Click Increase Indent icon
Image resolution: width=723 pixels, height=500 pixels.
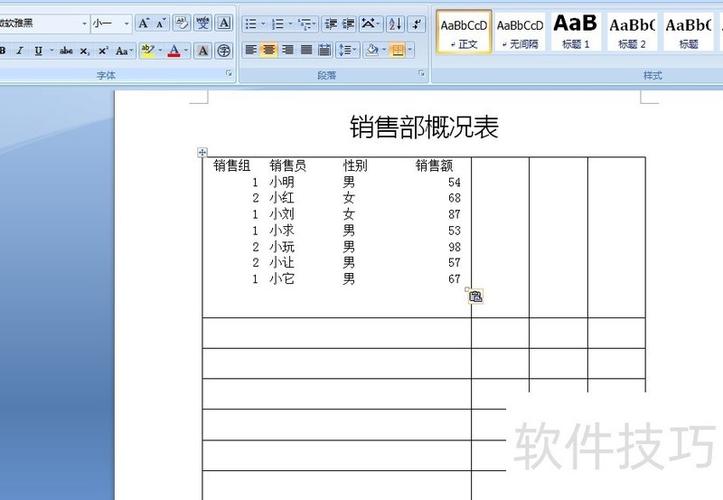[348, 24]
